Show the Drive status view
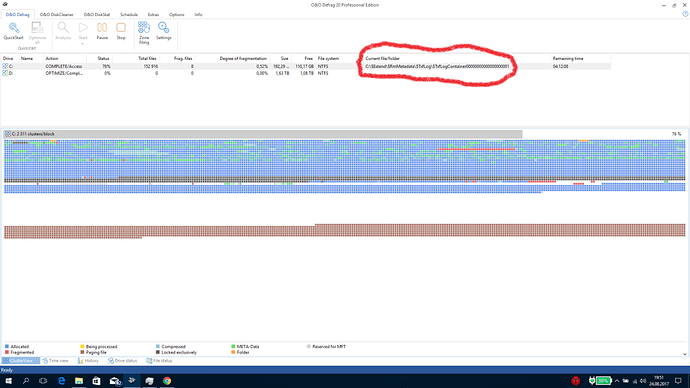Image resolution: width=690 pixels, height=388 pixels. click(123, 361)
